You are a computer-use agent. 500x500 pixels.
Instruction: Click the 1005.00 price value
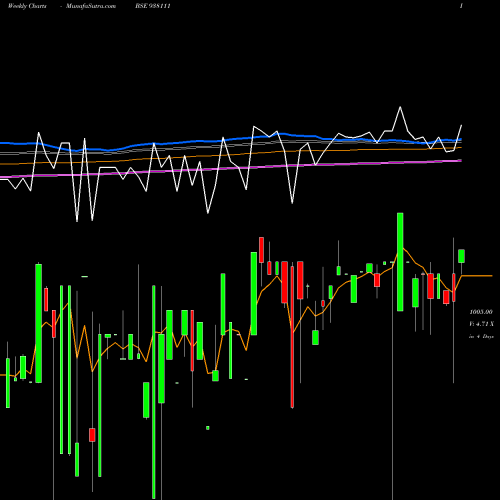481,312
